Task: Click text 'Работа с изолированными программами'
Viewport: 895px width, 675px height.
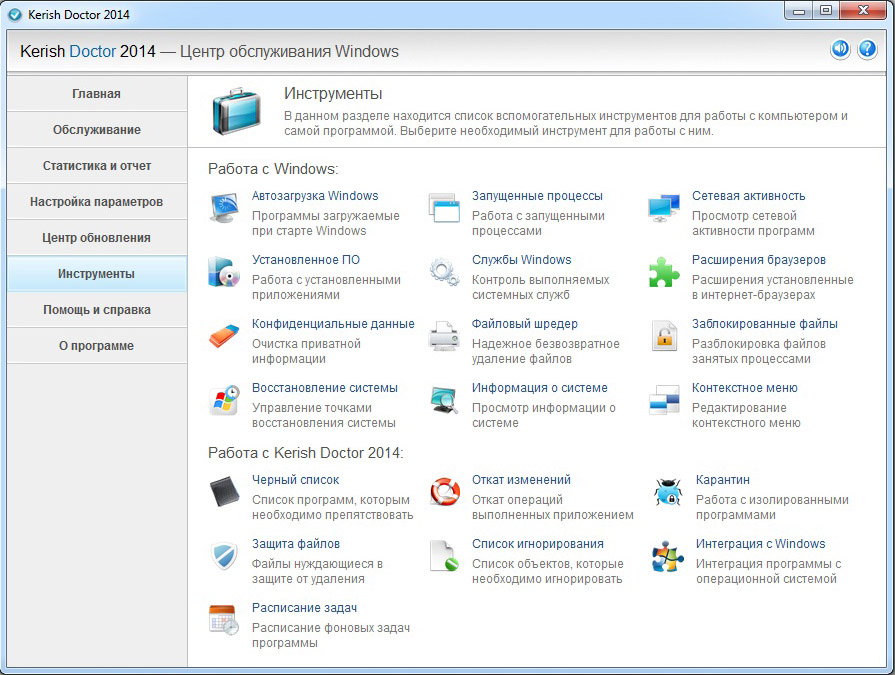Action: 772,507
